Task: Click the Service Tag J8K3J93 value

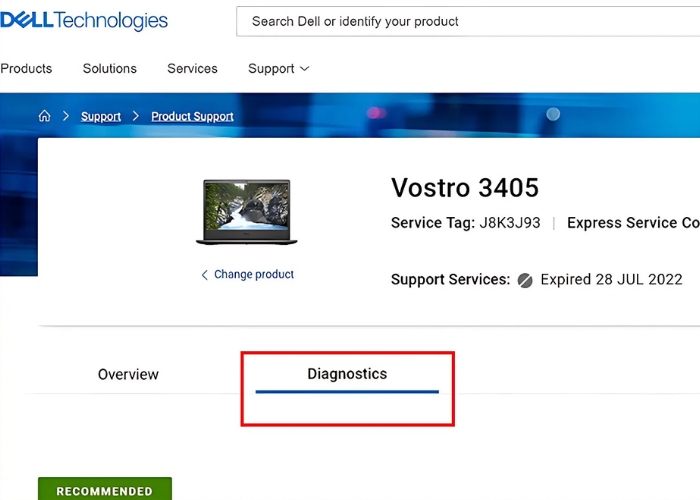Action: click(x=510, y=223)
